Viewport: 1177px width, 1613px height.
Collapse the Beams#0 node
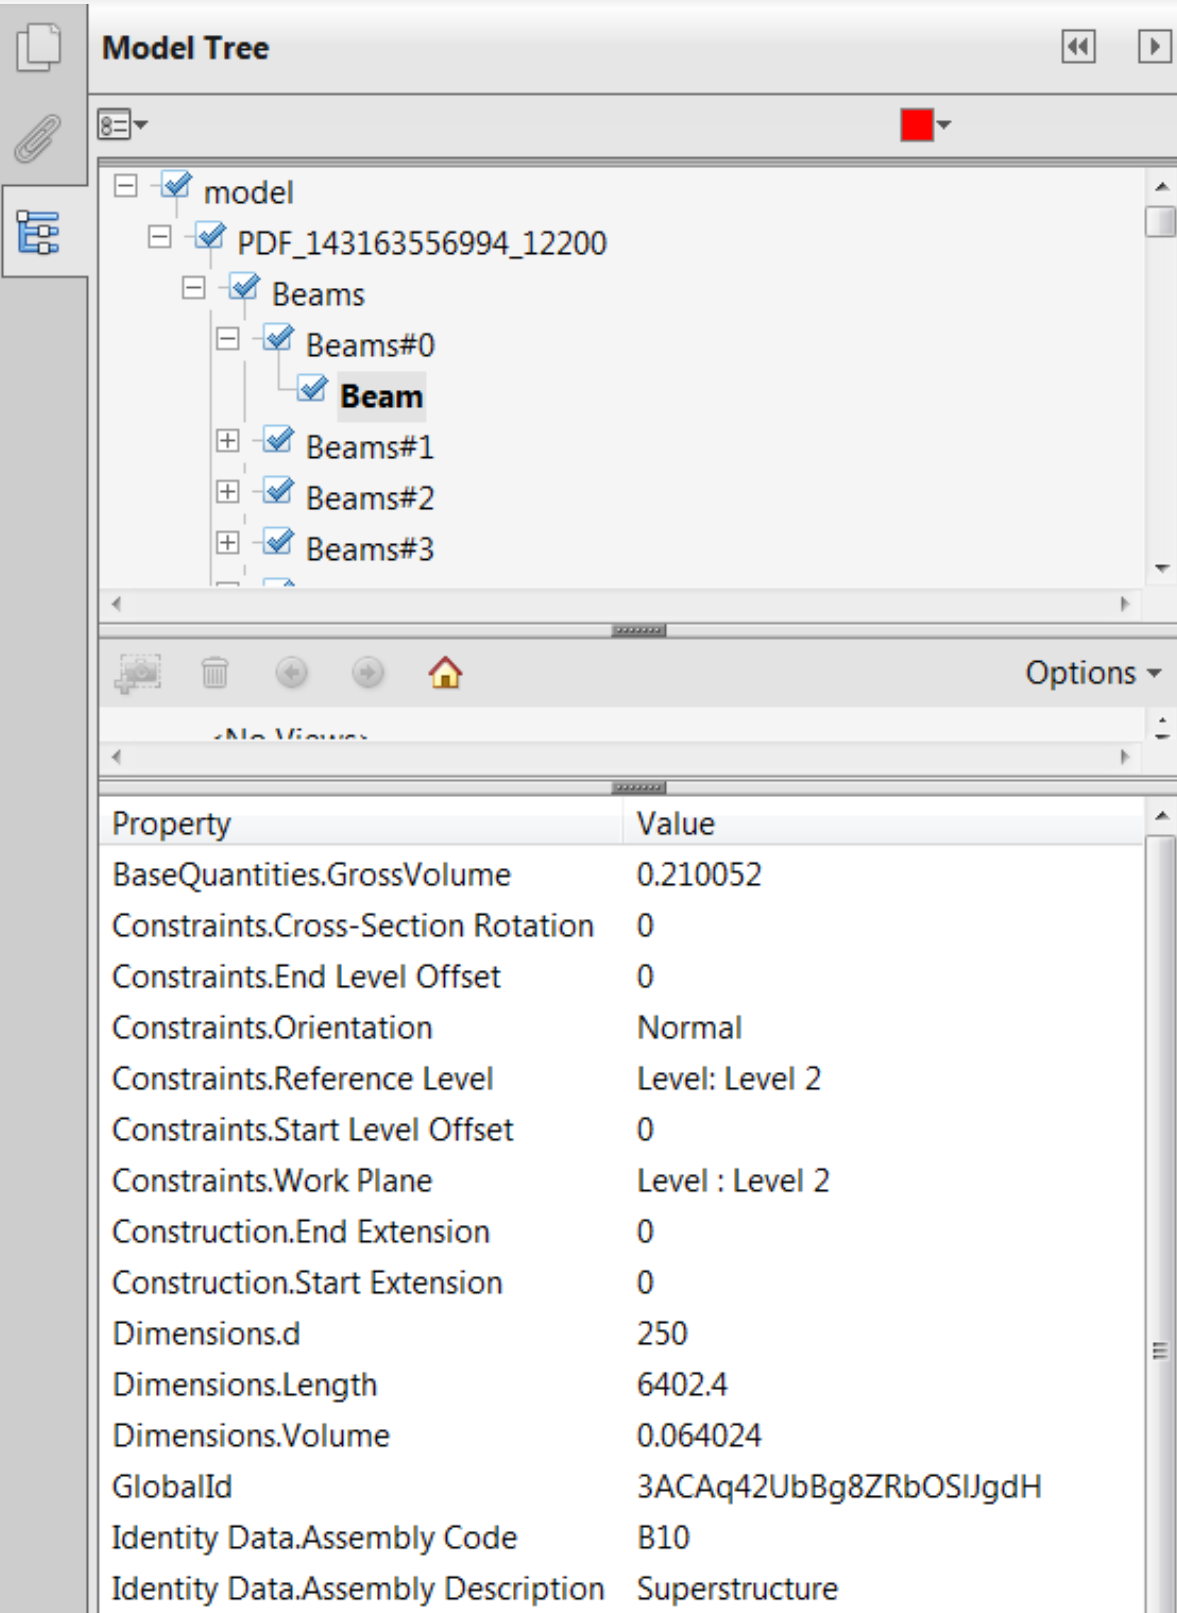(x=228, y=339)
